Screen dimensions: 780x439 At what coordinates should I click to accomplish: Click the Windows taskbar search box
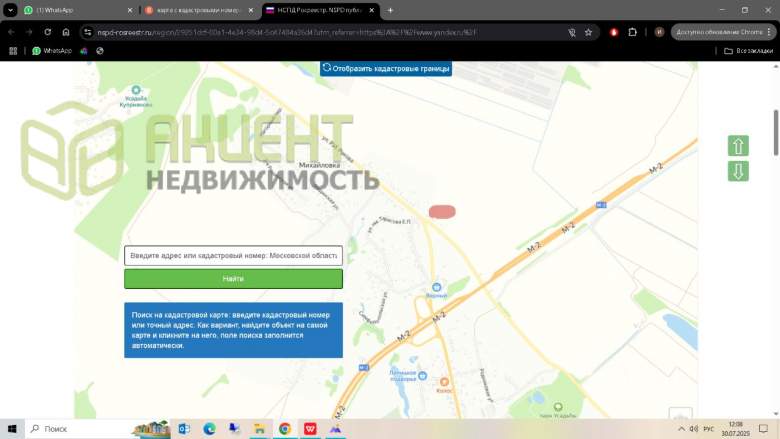click(98, 429)
